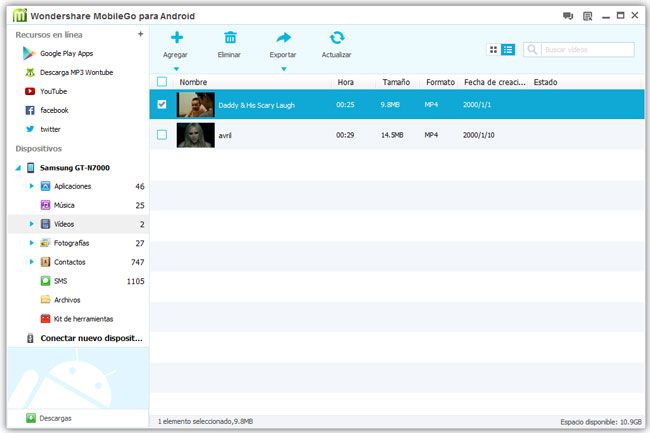Open Descarga MP3 Wontube

76,73
